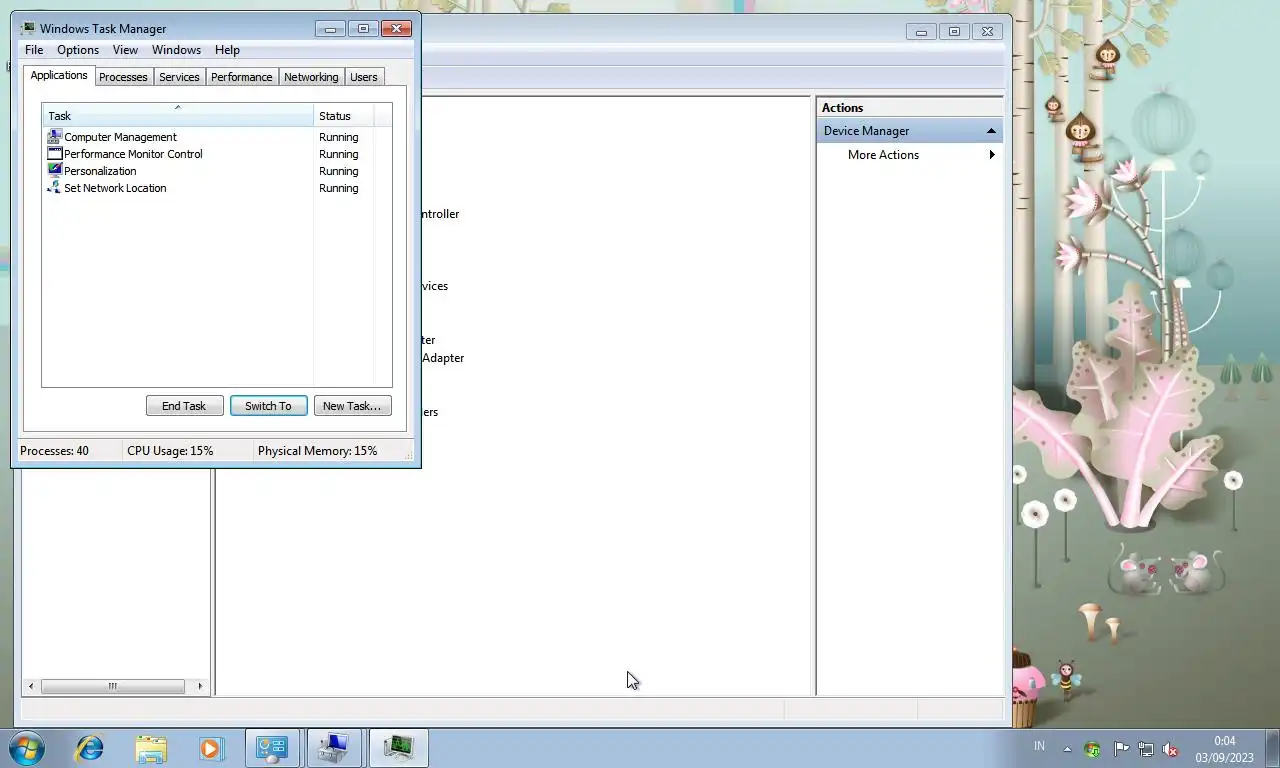Image resolution: width=1280 pixels, height=768 pixels.
Task: Sort by the Status column header
Action: (344, 116)
